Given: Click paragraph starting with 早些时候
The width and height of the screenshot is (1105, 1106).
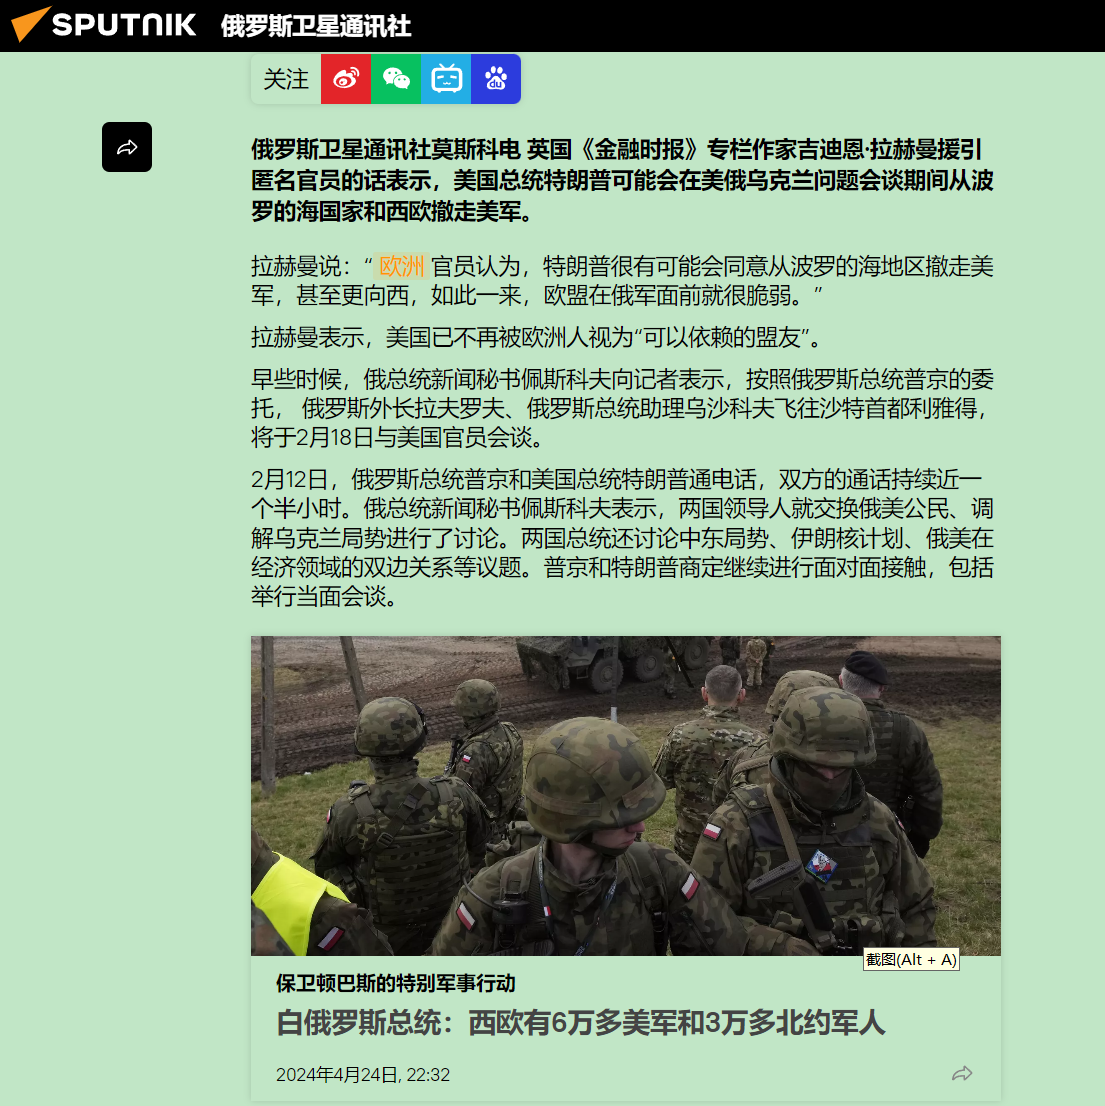Looking at the screenshot, I should tap(622, 408).
